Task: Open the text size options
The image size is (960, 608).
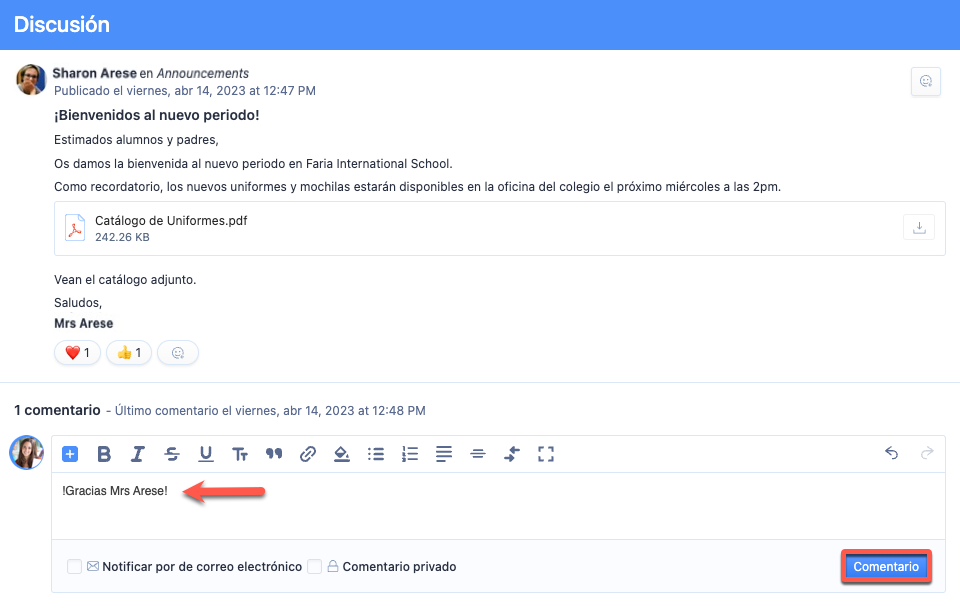Action: click(x=240, y=454)
